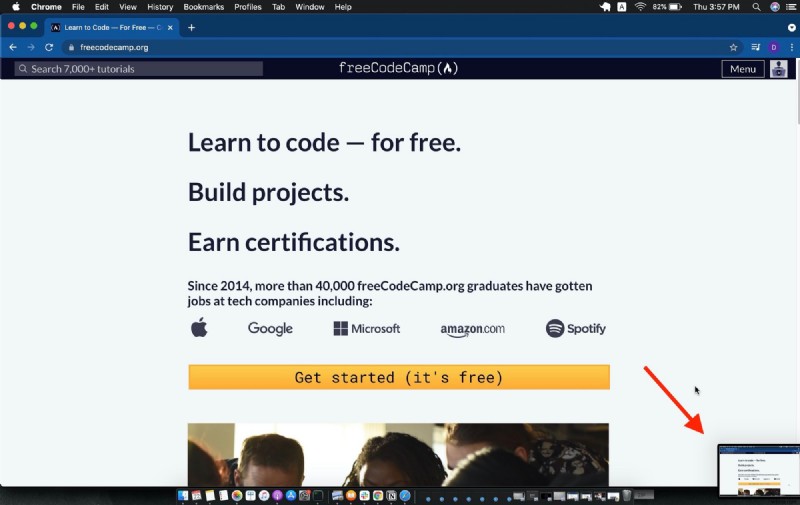The image size is (800, 505).
Task: Open Google Chrome from the Dock
Action: click(x=378, y=495)
